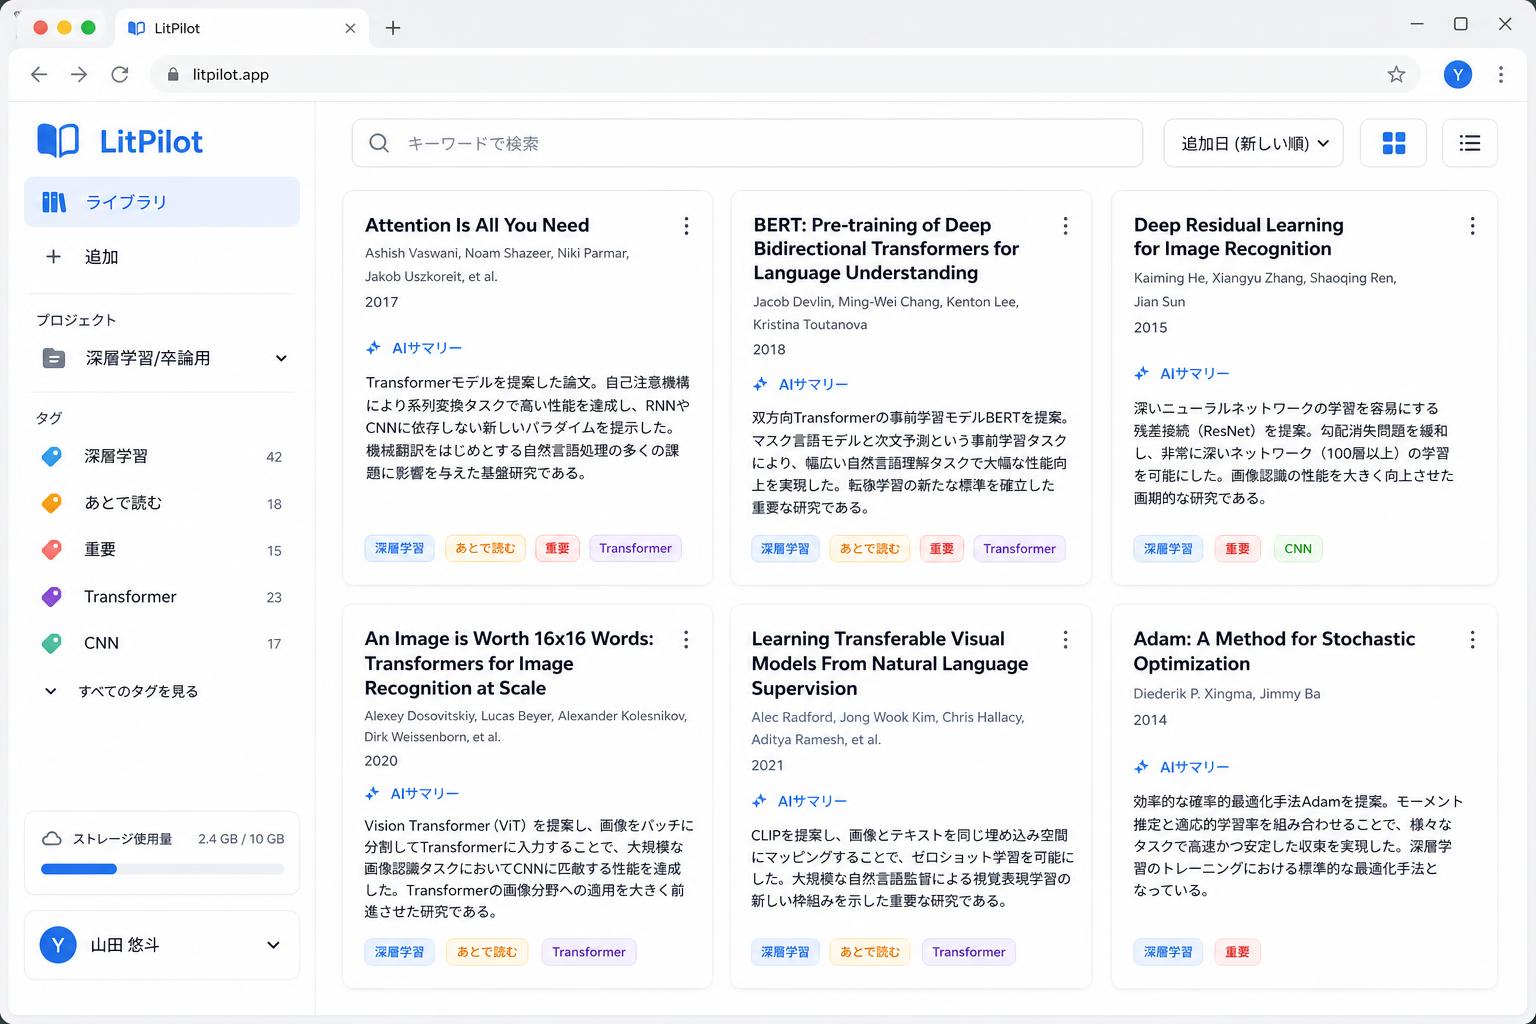
Task: Open more options for Deep Residual Learning card
Action: coord(1472,226)
